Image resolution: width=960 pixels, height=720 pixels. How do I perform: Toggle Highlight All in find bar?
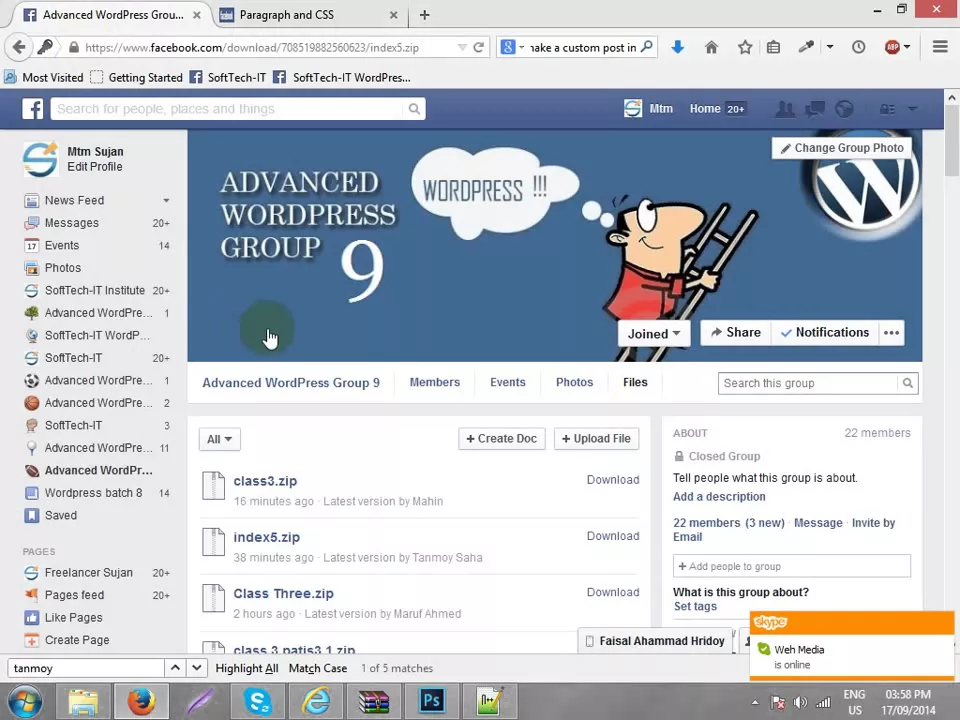tap(247, 669)
